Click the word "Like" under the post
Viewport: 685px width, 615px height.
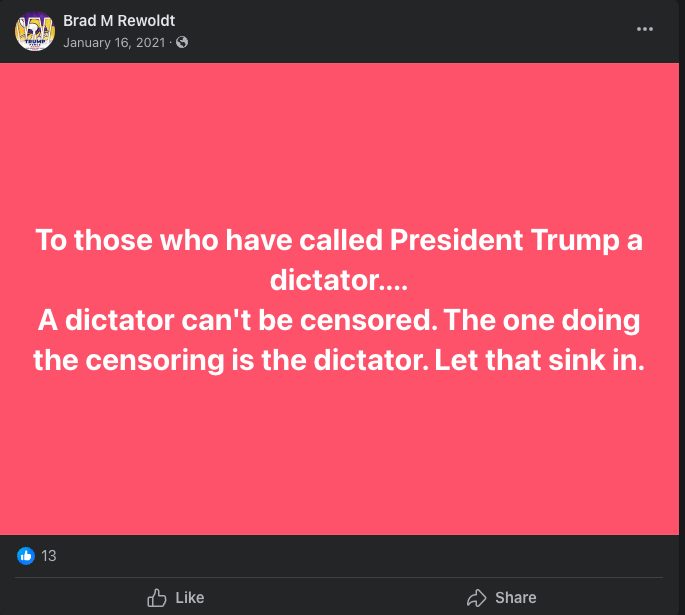tap(189, 598)
